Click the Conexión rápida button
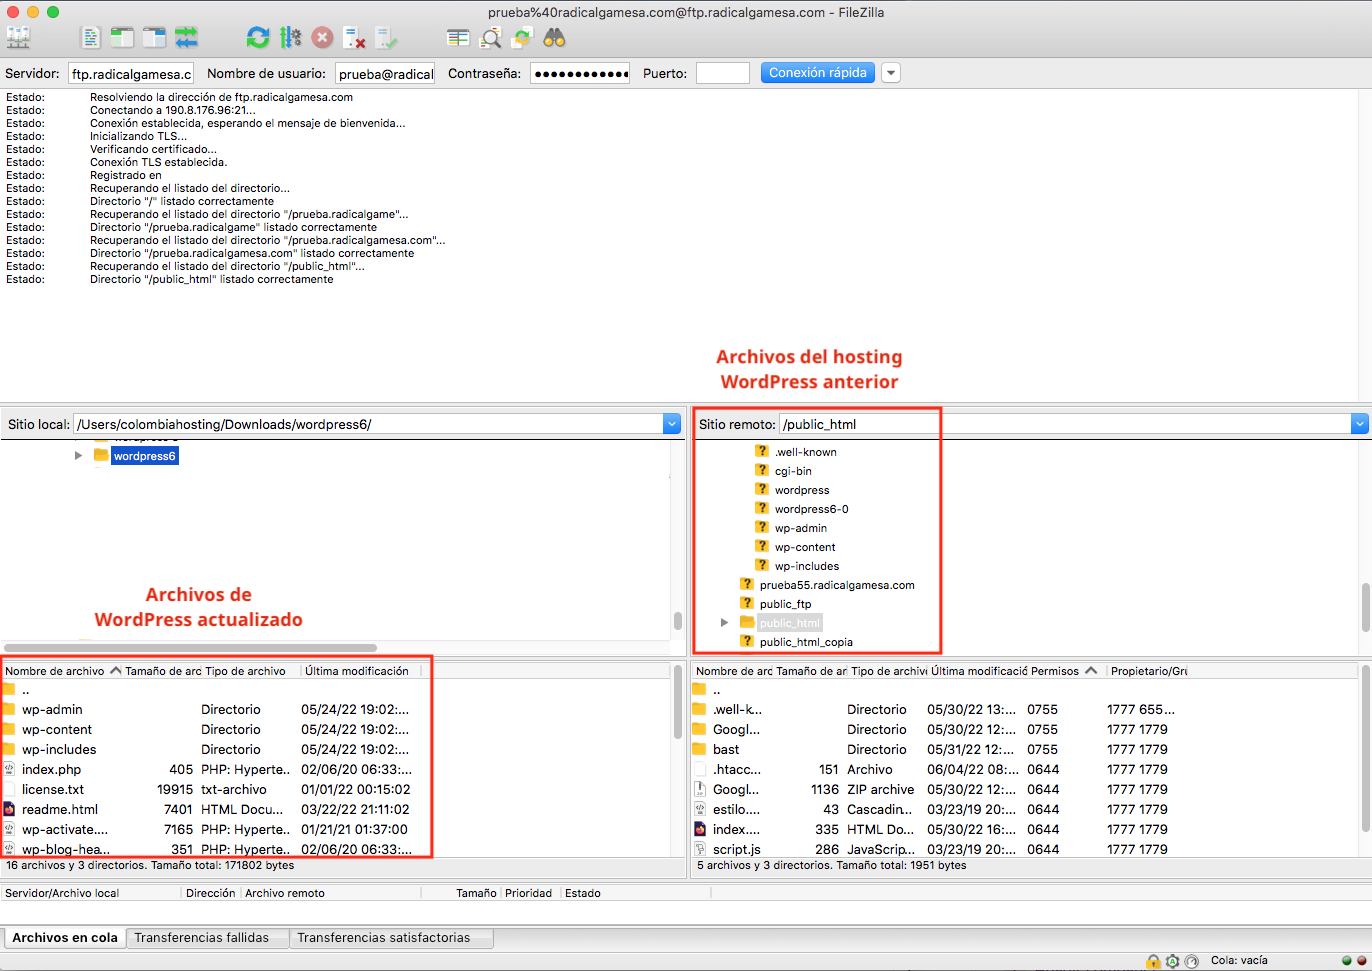Image resolution: width=1372 pixels, height=971 pixels. coord(818,73)
